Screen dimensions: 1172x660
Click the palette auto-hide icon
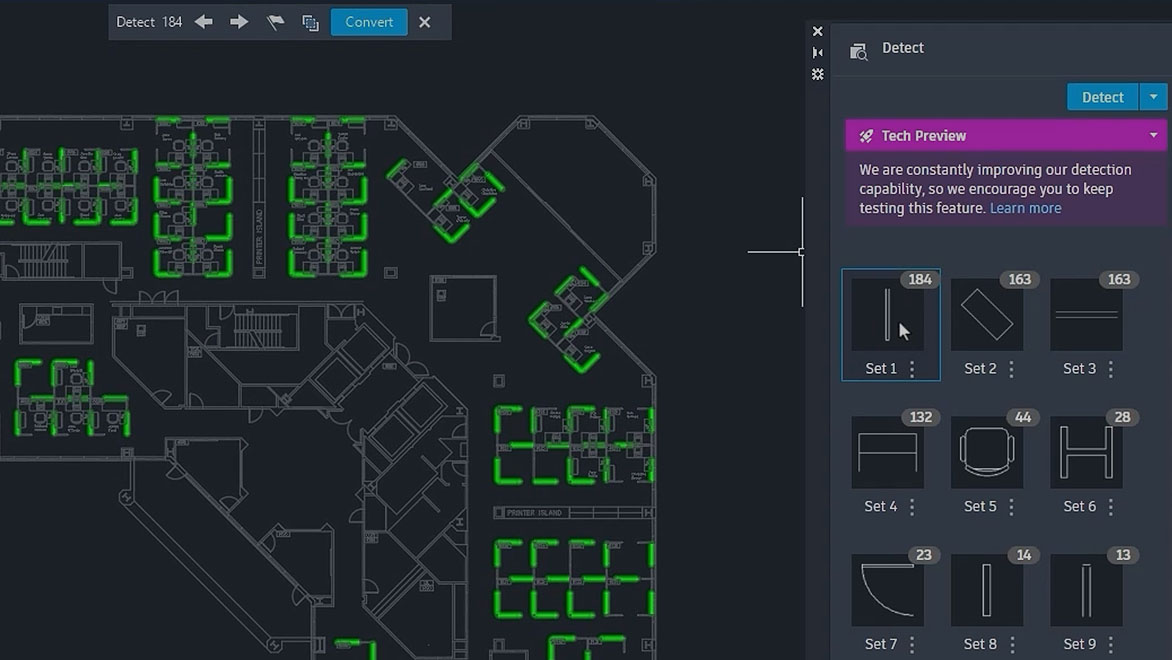(818, 53)
